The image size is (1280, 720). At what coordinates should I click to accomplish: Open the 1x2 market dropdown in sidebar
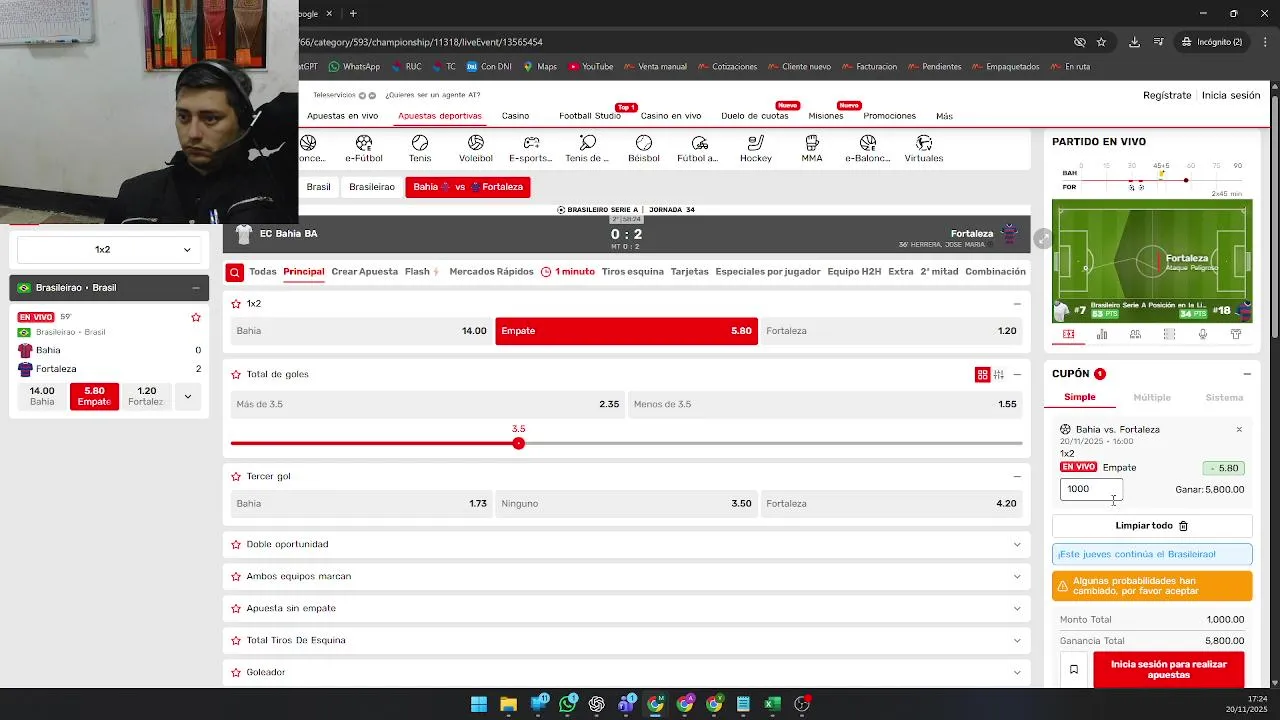pyautogui.click(x=109, y=249)
